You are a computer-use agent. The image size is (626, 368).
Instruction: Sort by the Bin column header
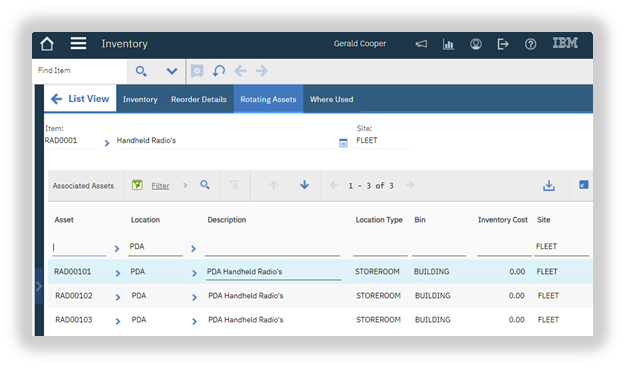[x=420, y=220]
